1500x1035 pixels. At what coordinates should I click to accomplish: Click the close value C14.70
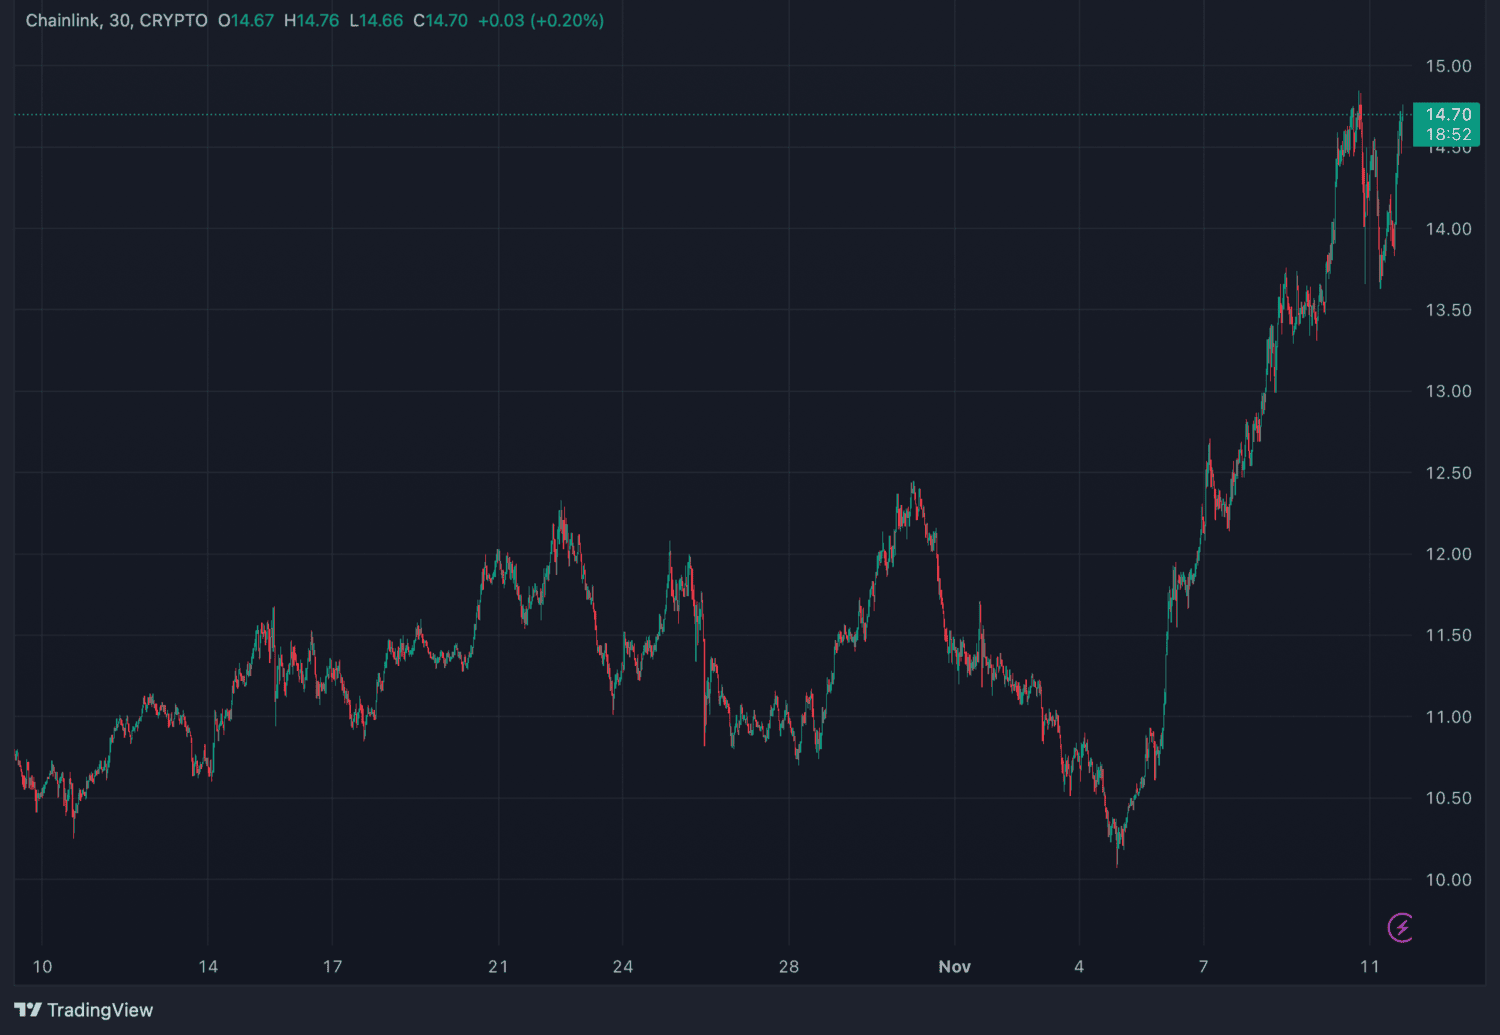coord(440,21)
